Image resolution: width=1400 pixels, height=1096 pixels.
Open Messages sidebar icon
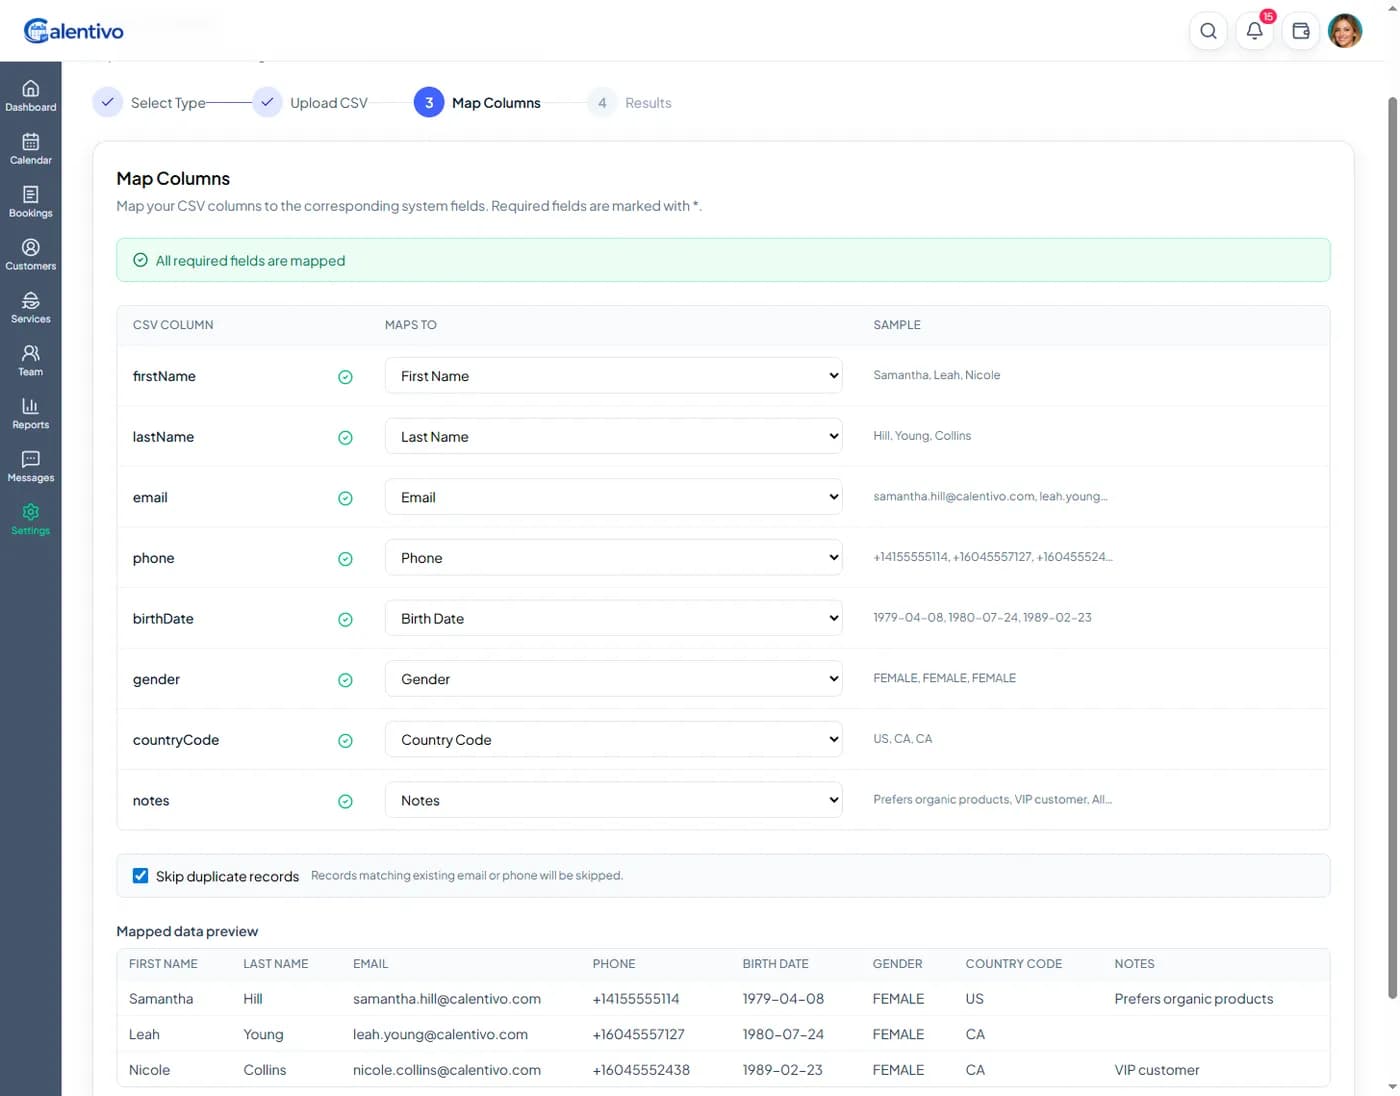click(30, 467)
